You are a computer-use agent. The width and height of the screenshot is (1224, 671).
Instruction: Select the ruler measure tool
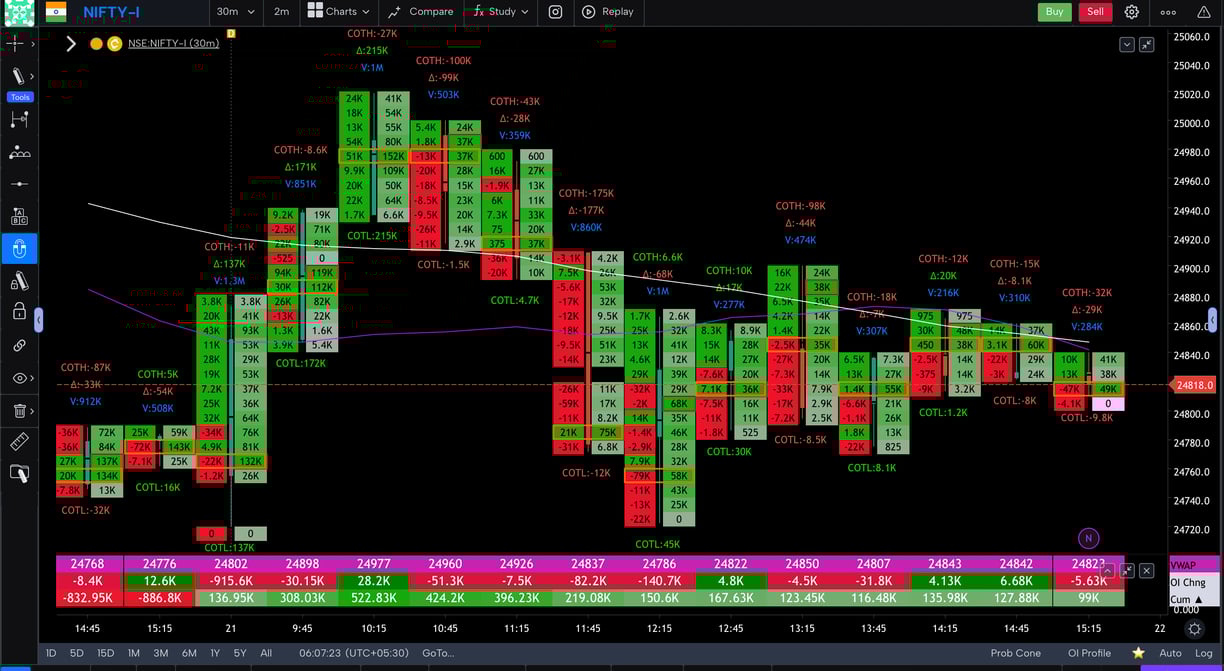[x=18, y=442]
